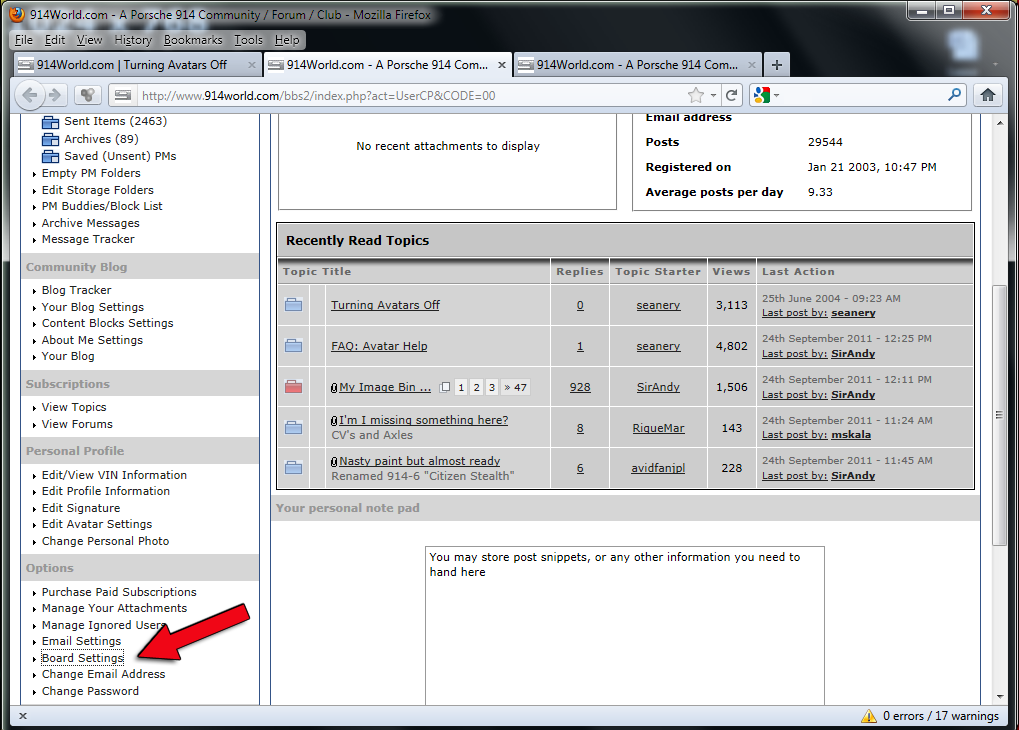The width and height of the screenshot is (1019, 730).
Task: Click the topic icon for Nasty paint row
Action: [x=294, y=467]
